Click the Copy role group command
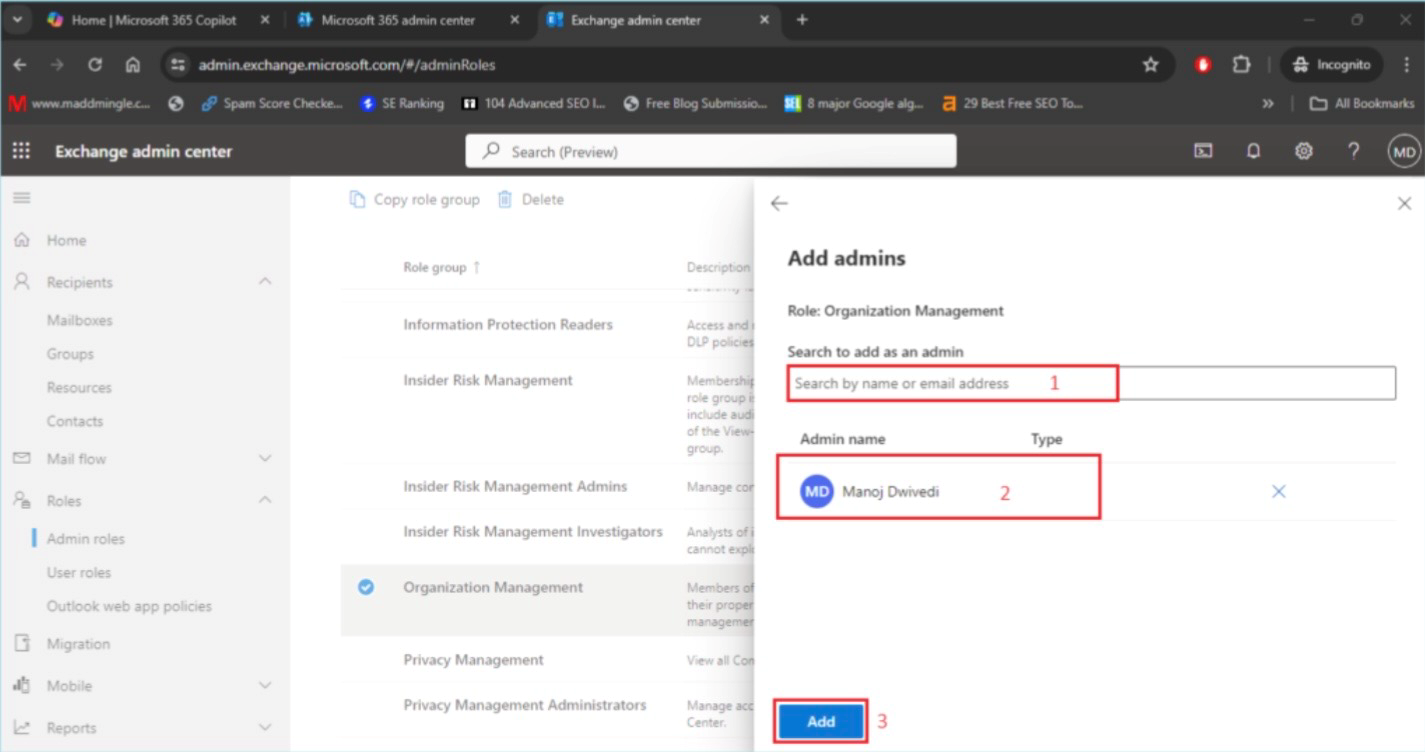Image resolution: width=1425 pixels, height=752 pixels. 414,199
